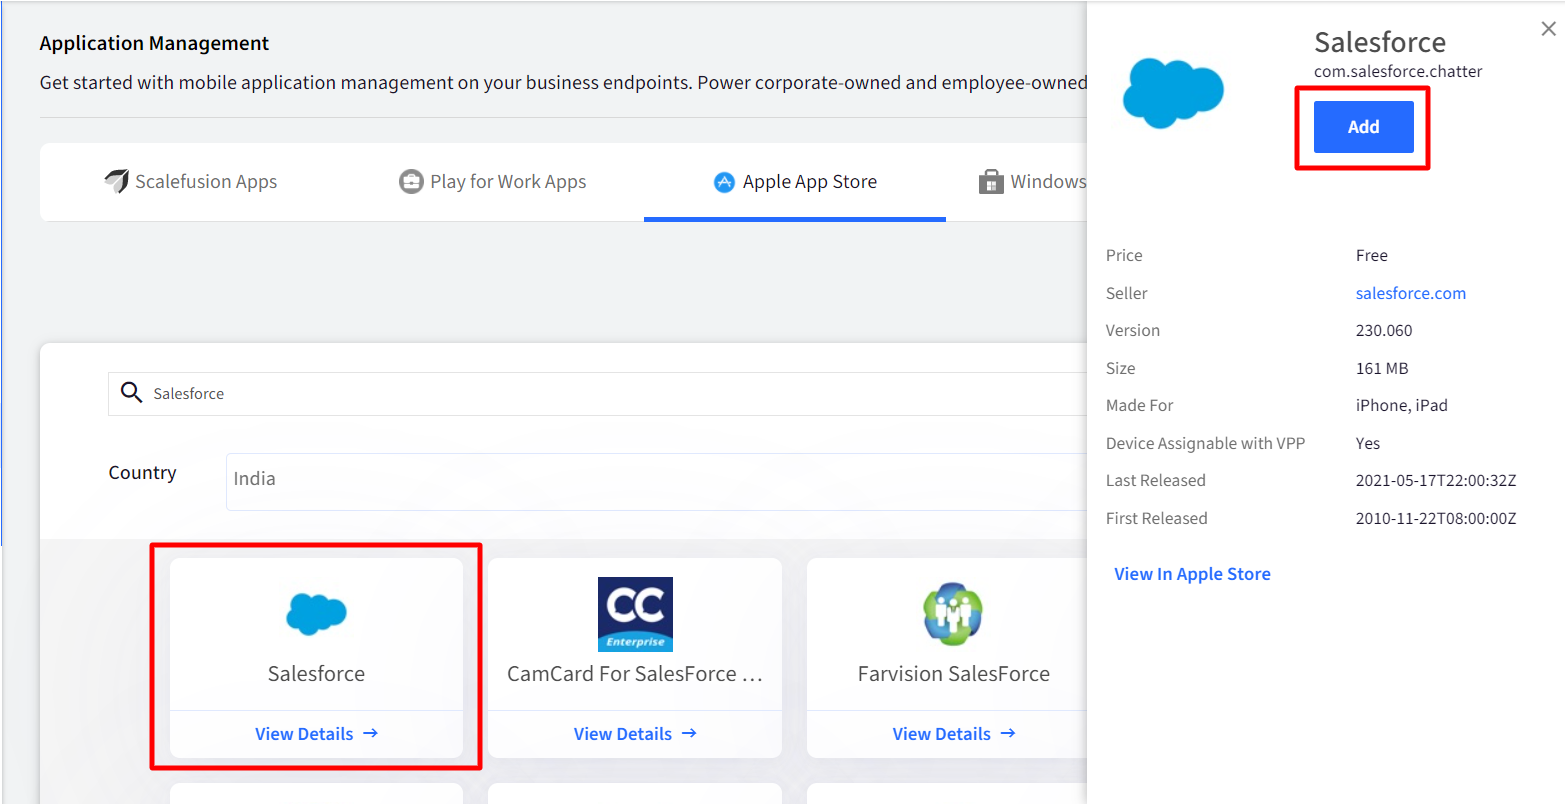Click the Play for Work briefcase icon
Screen dimensions: 1565x804
pyautogui.click(x=410, y=182)
